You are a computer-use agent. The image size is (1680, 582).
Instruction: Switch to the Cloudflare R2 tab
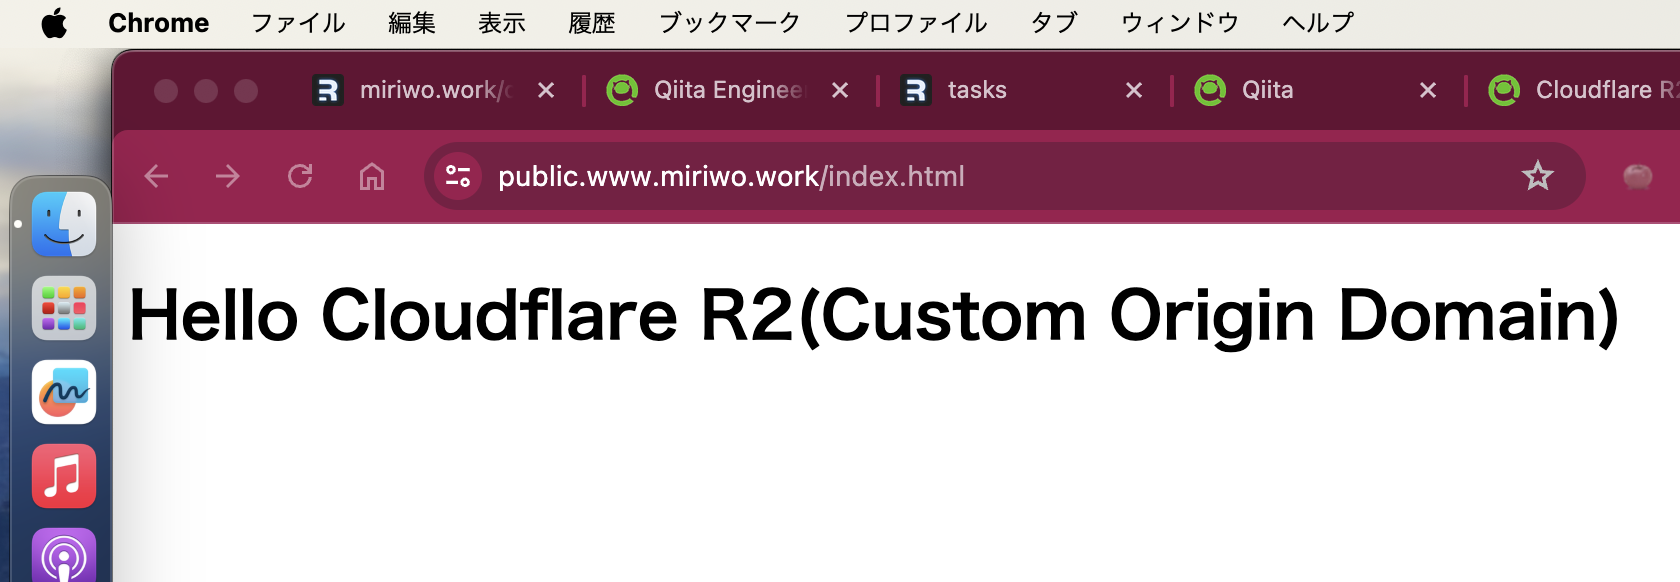1580,90
